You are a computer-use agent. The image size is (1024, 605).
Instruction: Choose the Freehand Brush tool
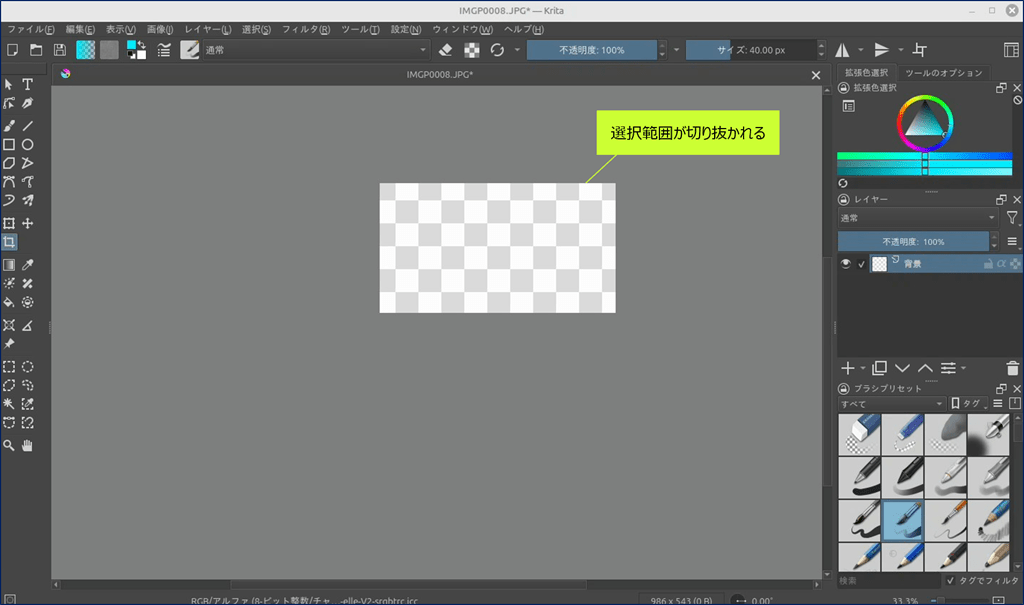9,126
